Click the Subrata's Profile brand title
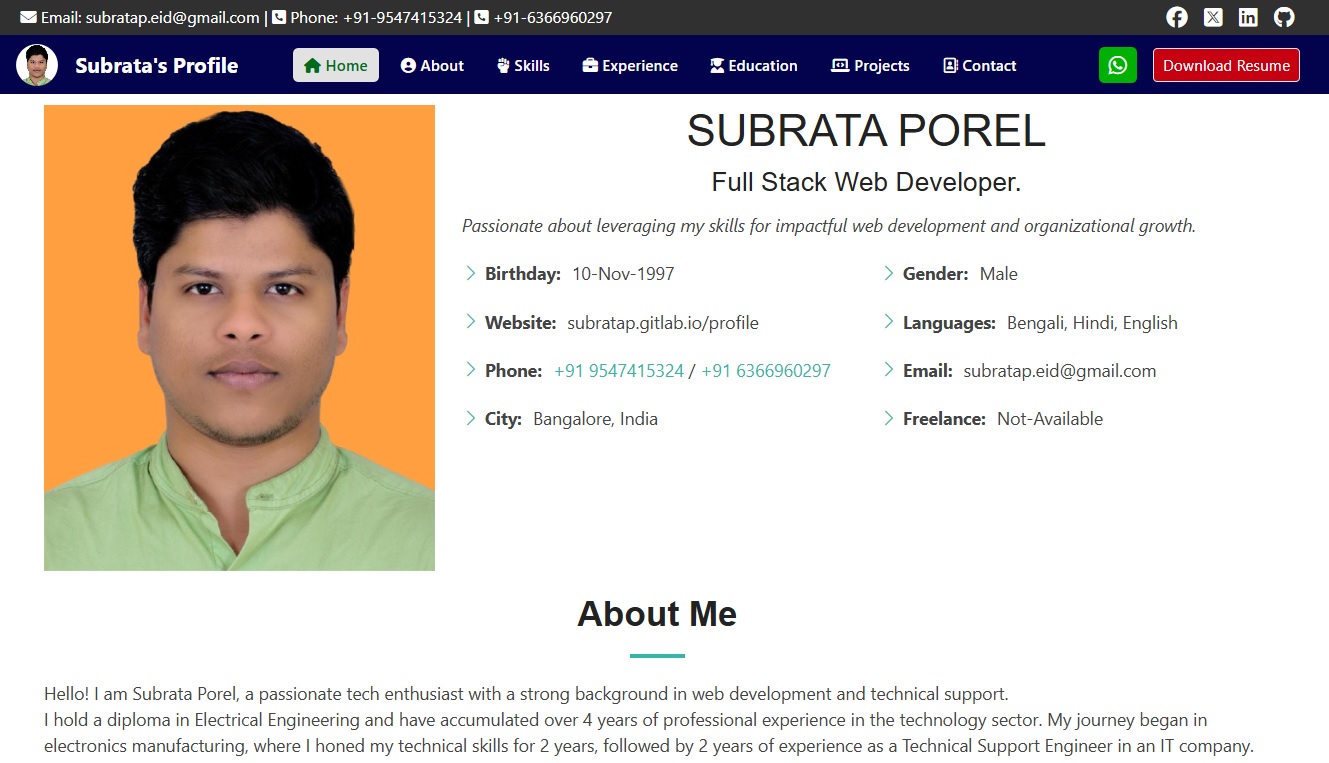 [156, 65]
